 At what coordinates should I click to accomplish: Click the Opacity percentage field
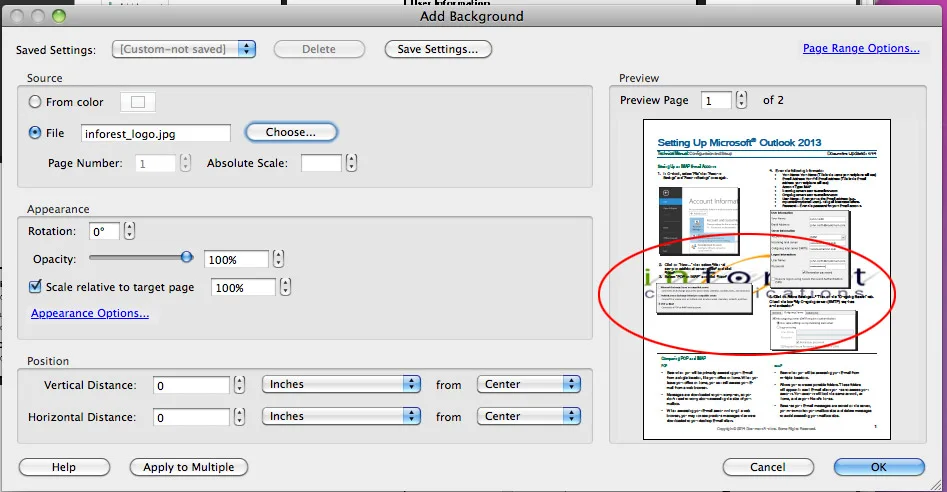pyautogui.click(x=236, y=260)
